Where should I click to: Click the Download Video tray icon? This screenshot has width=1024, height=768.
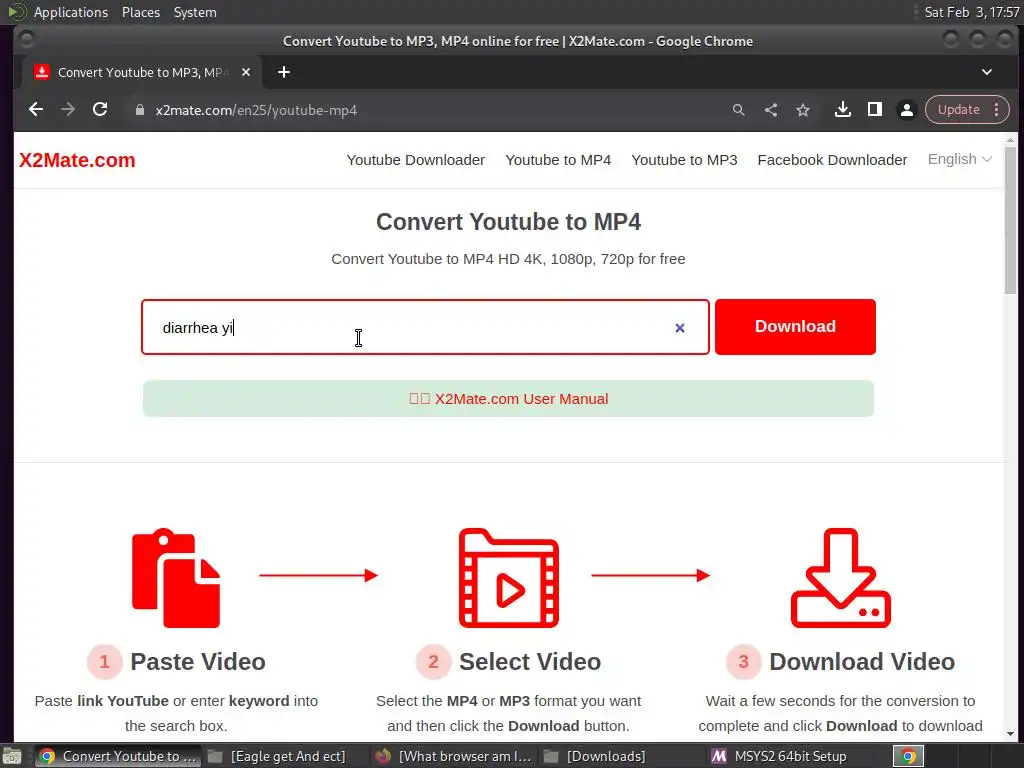(x=840, y=578)
